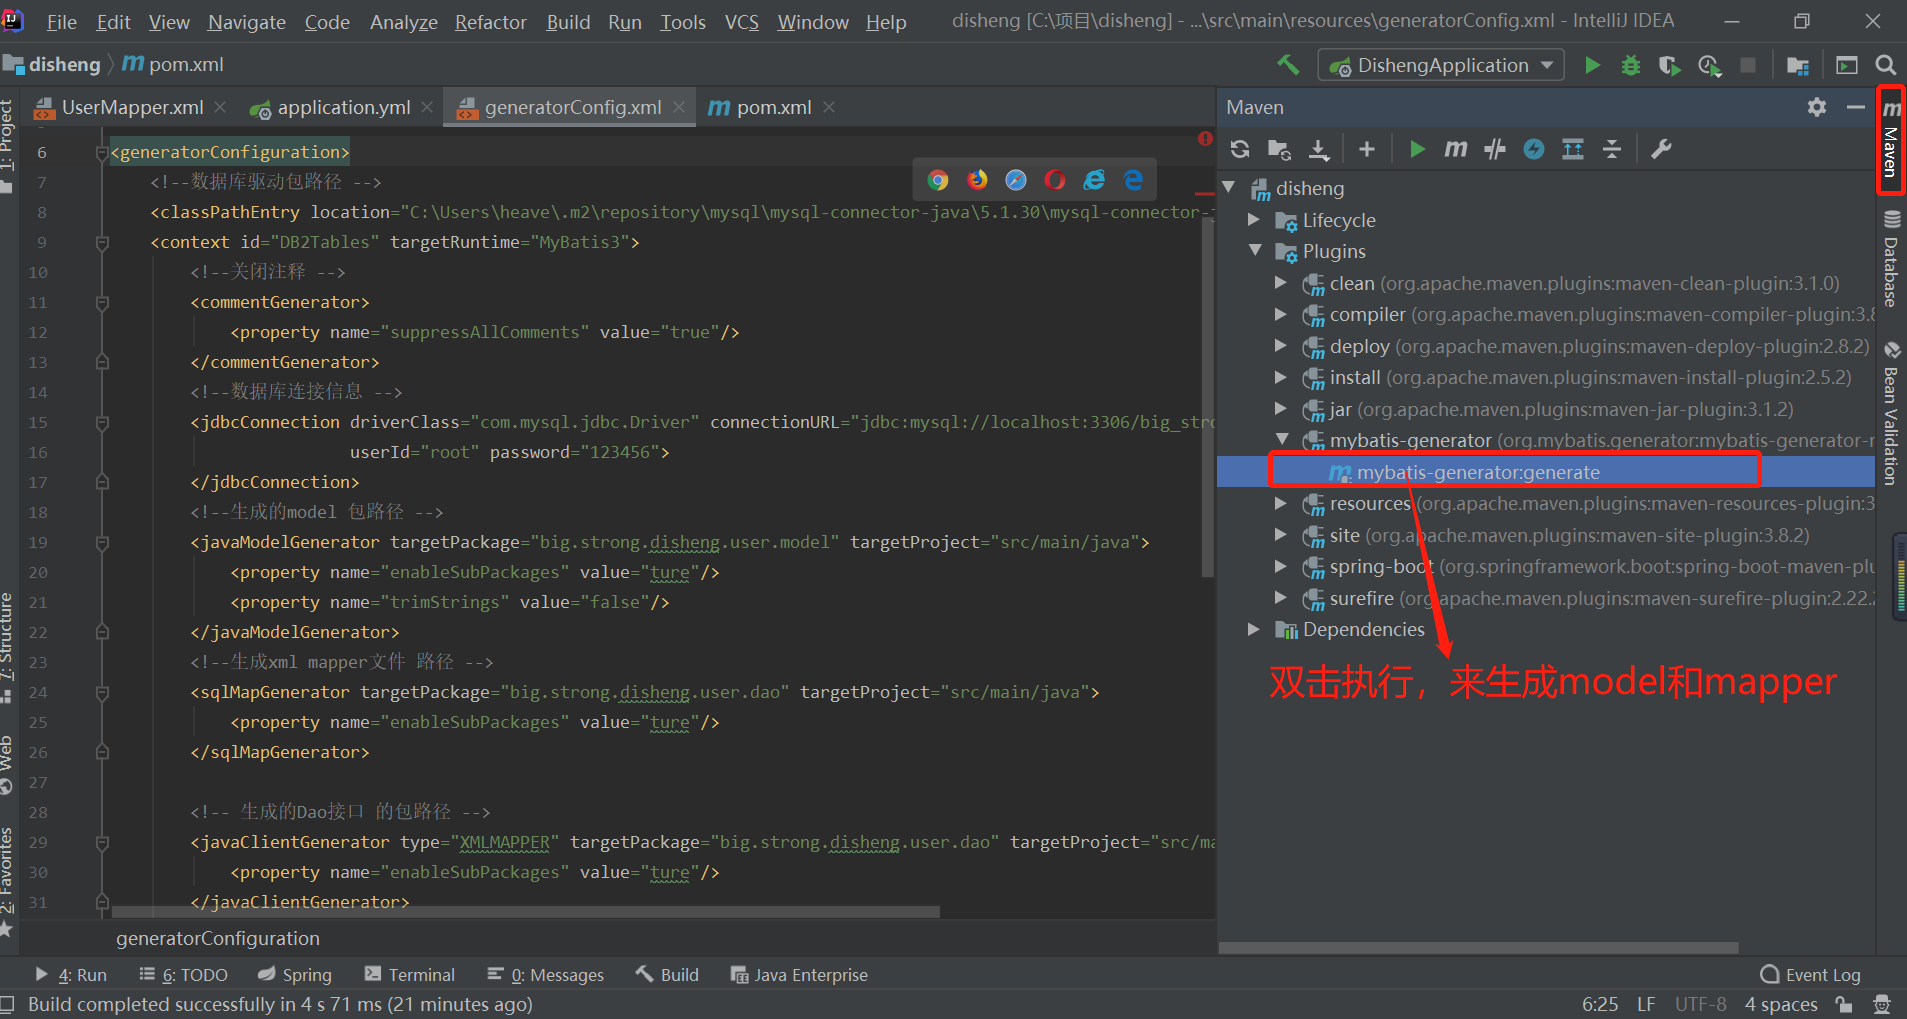This screenshot has height=1019, width=1907.
Task: Click the editor horizontal scrollbar
Action: 526,912
